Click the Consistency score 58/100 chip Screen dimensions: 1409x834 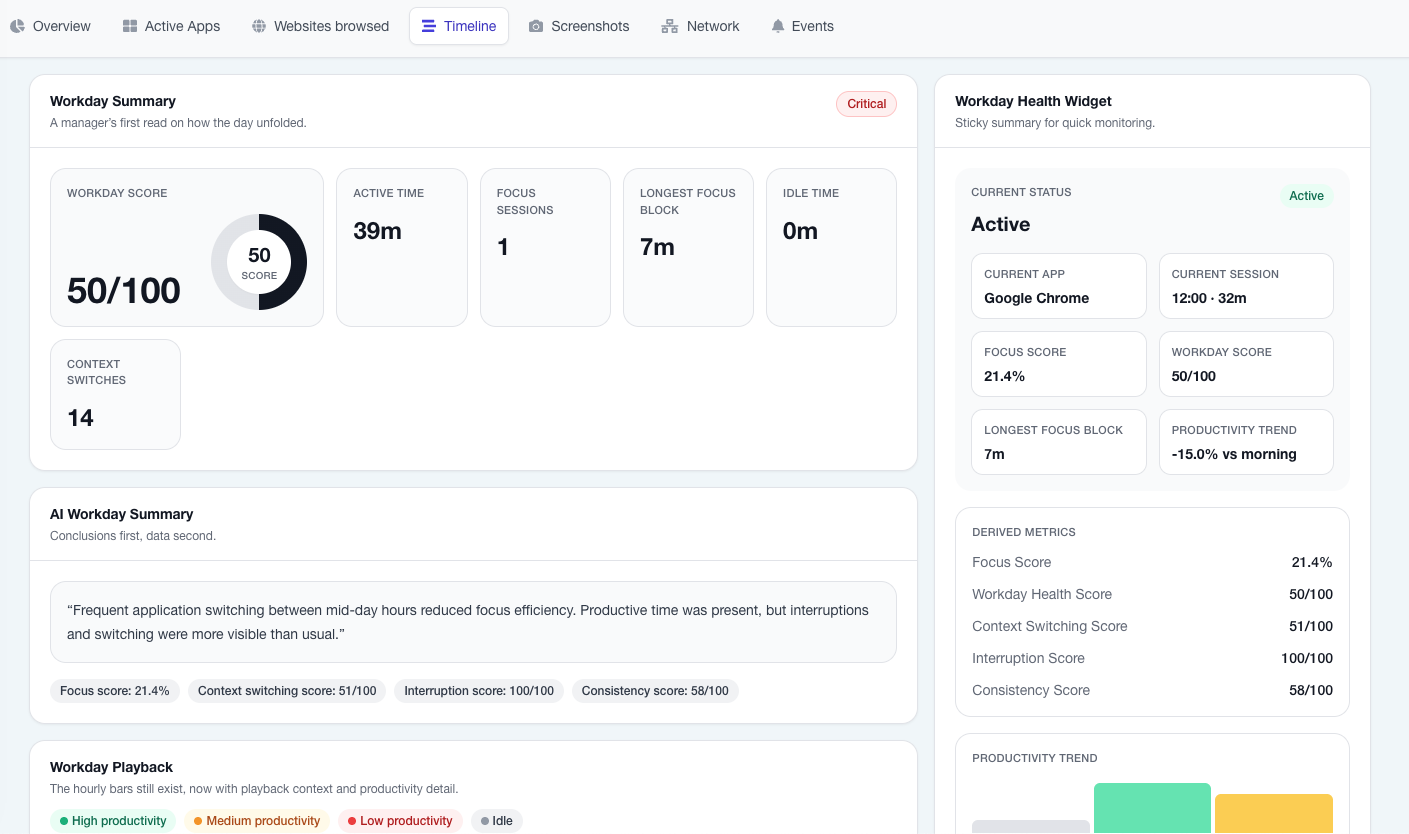point(655,691)
